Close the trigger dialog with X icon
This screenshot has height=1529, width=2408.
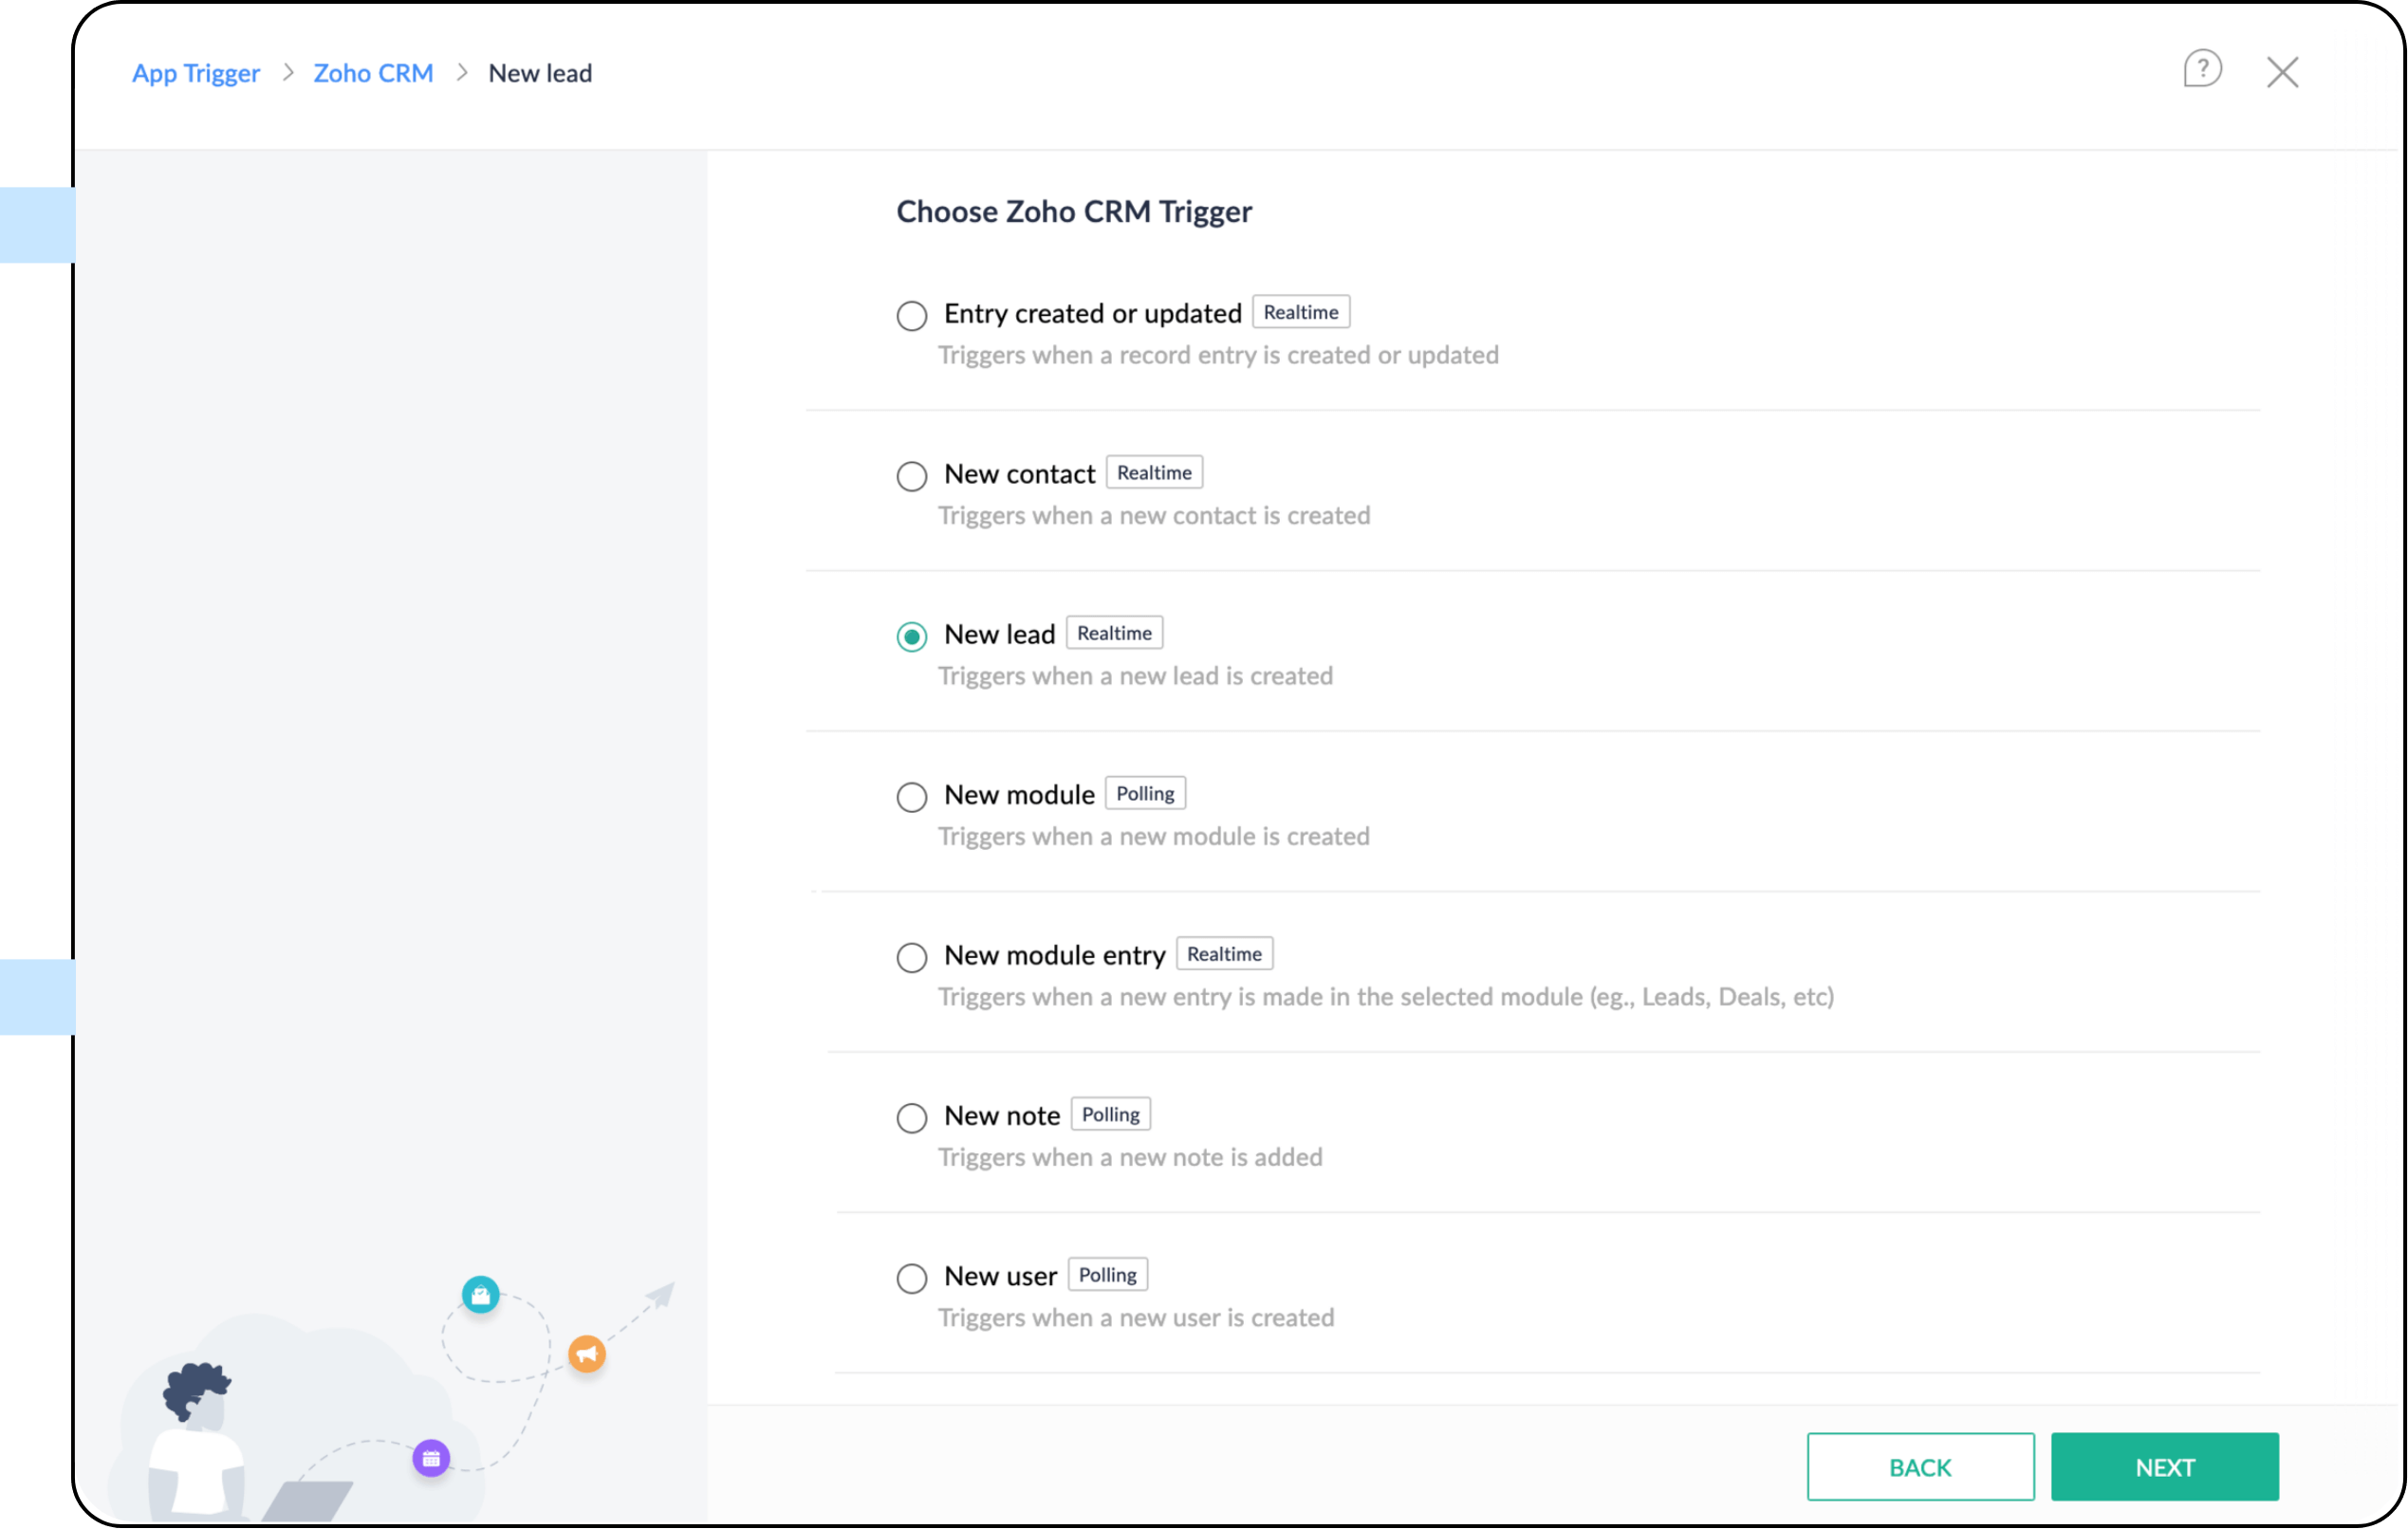pos(2282,72)
